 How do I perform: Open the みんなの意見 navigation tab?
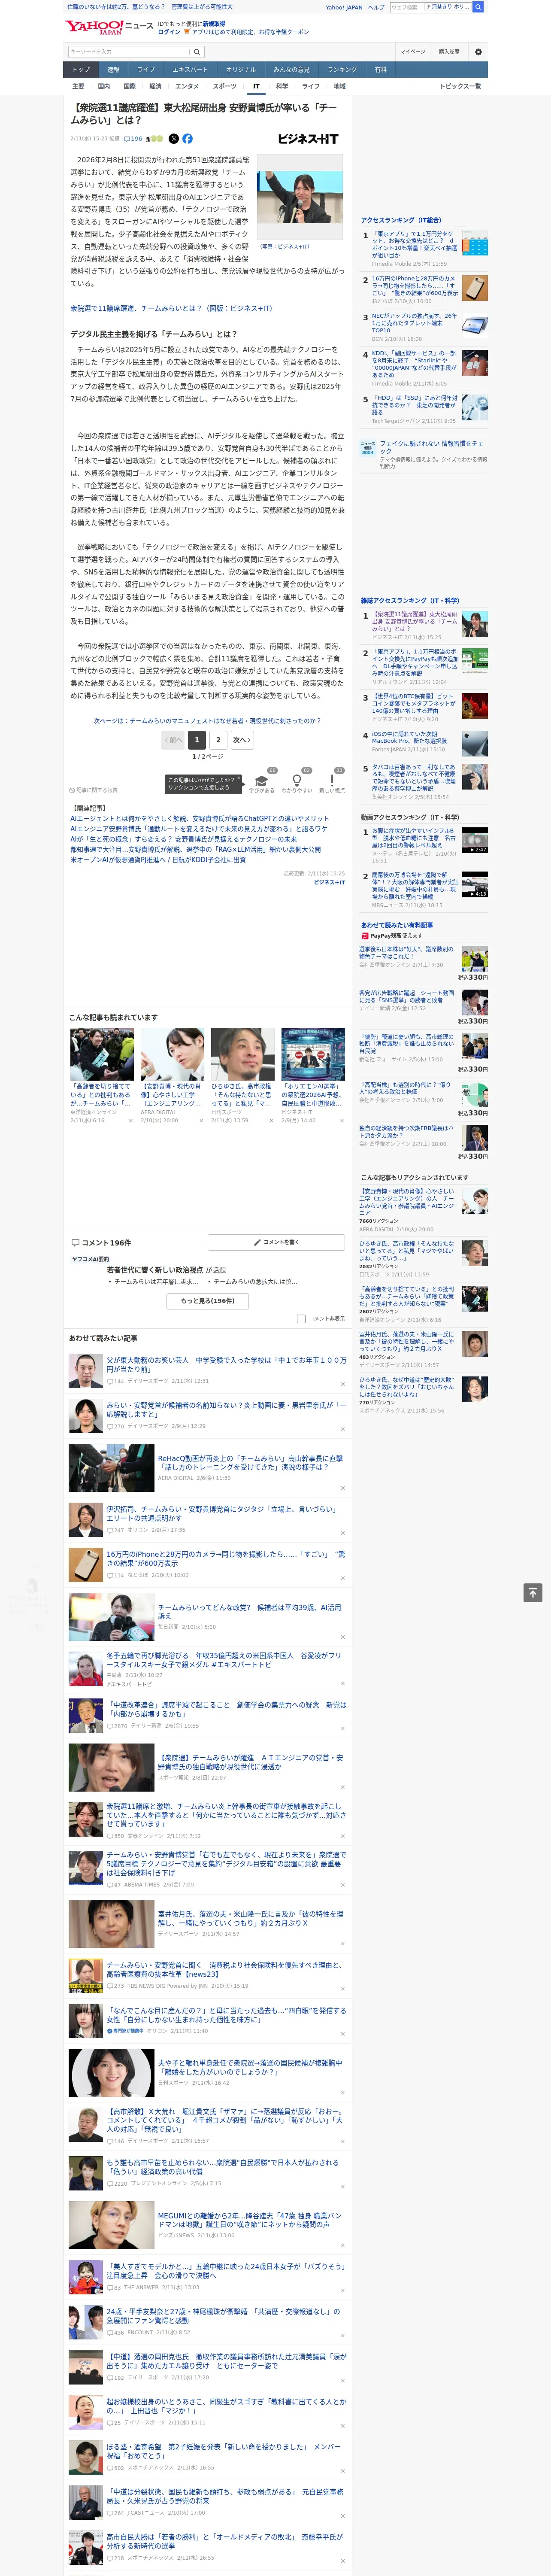pyautogui.click(x=292, y=70)
